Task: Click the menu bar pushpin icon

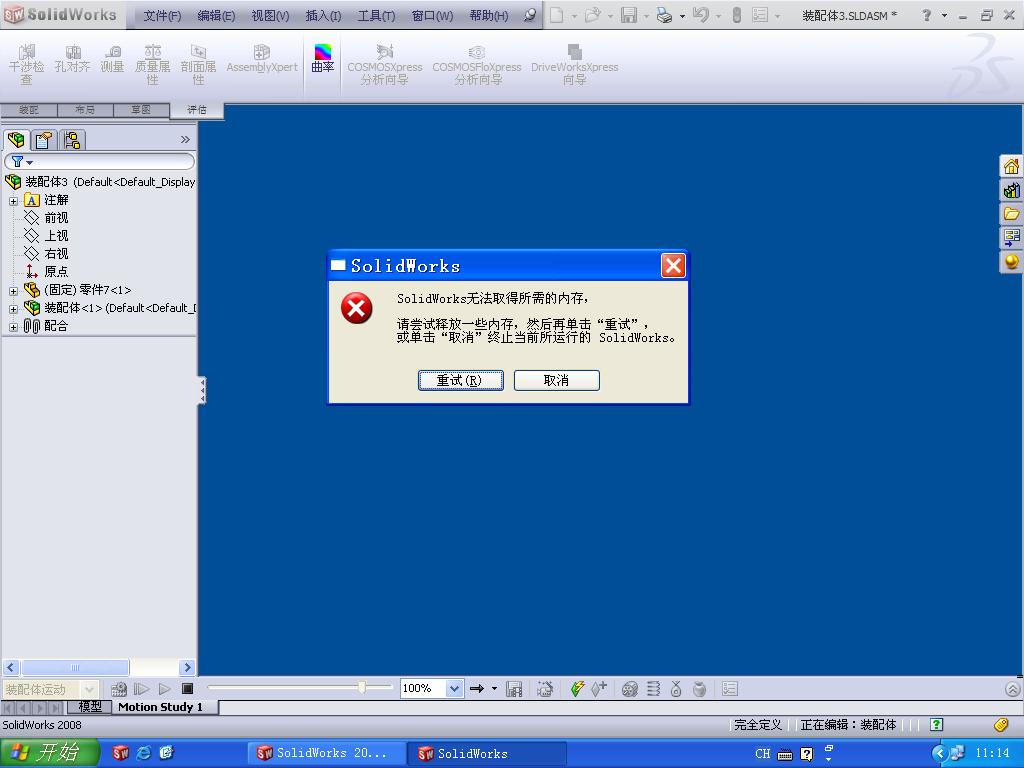Action: click(x=530, y=15)
